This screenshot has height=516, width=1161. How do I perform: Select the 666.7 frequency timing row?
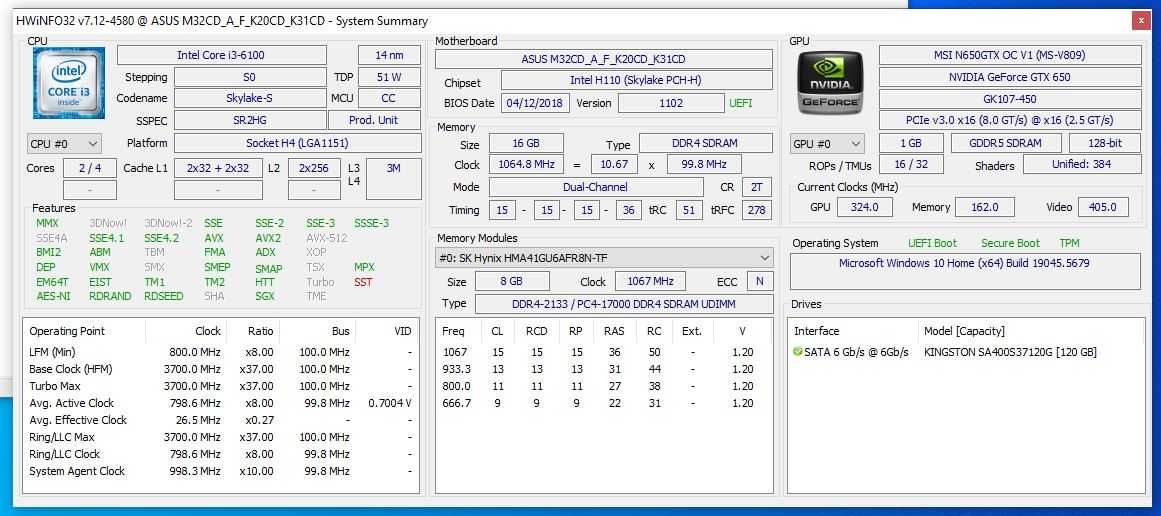[x=603, y=403]
